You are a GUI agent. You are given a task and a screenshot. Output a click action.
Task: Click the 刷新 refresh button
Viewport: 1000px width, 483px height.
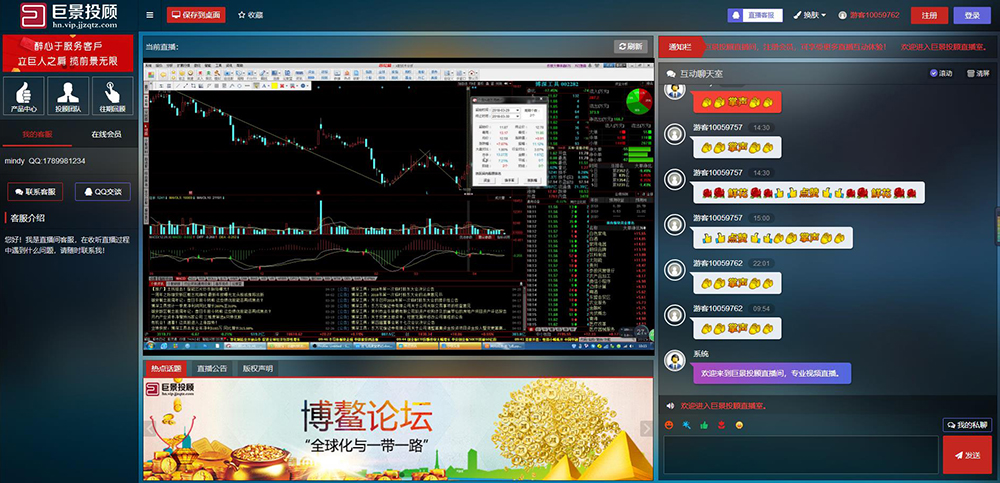tap(631, 47)
